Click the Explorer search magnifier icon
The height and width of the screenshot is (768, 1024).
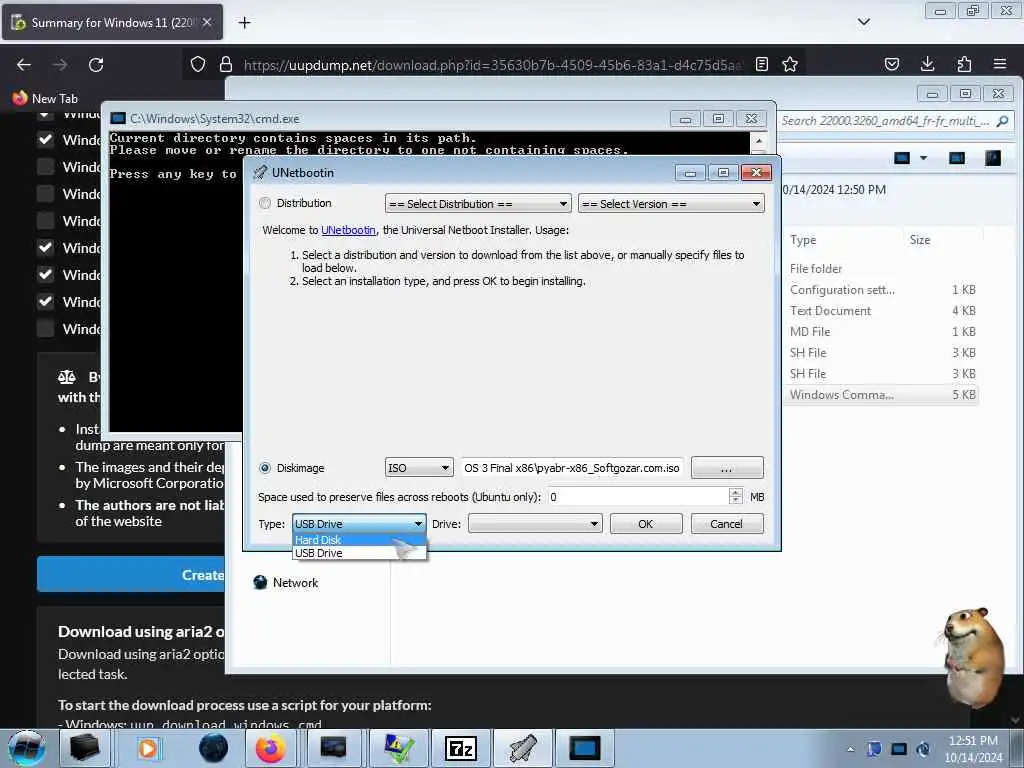coord(1002,121)
